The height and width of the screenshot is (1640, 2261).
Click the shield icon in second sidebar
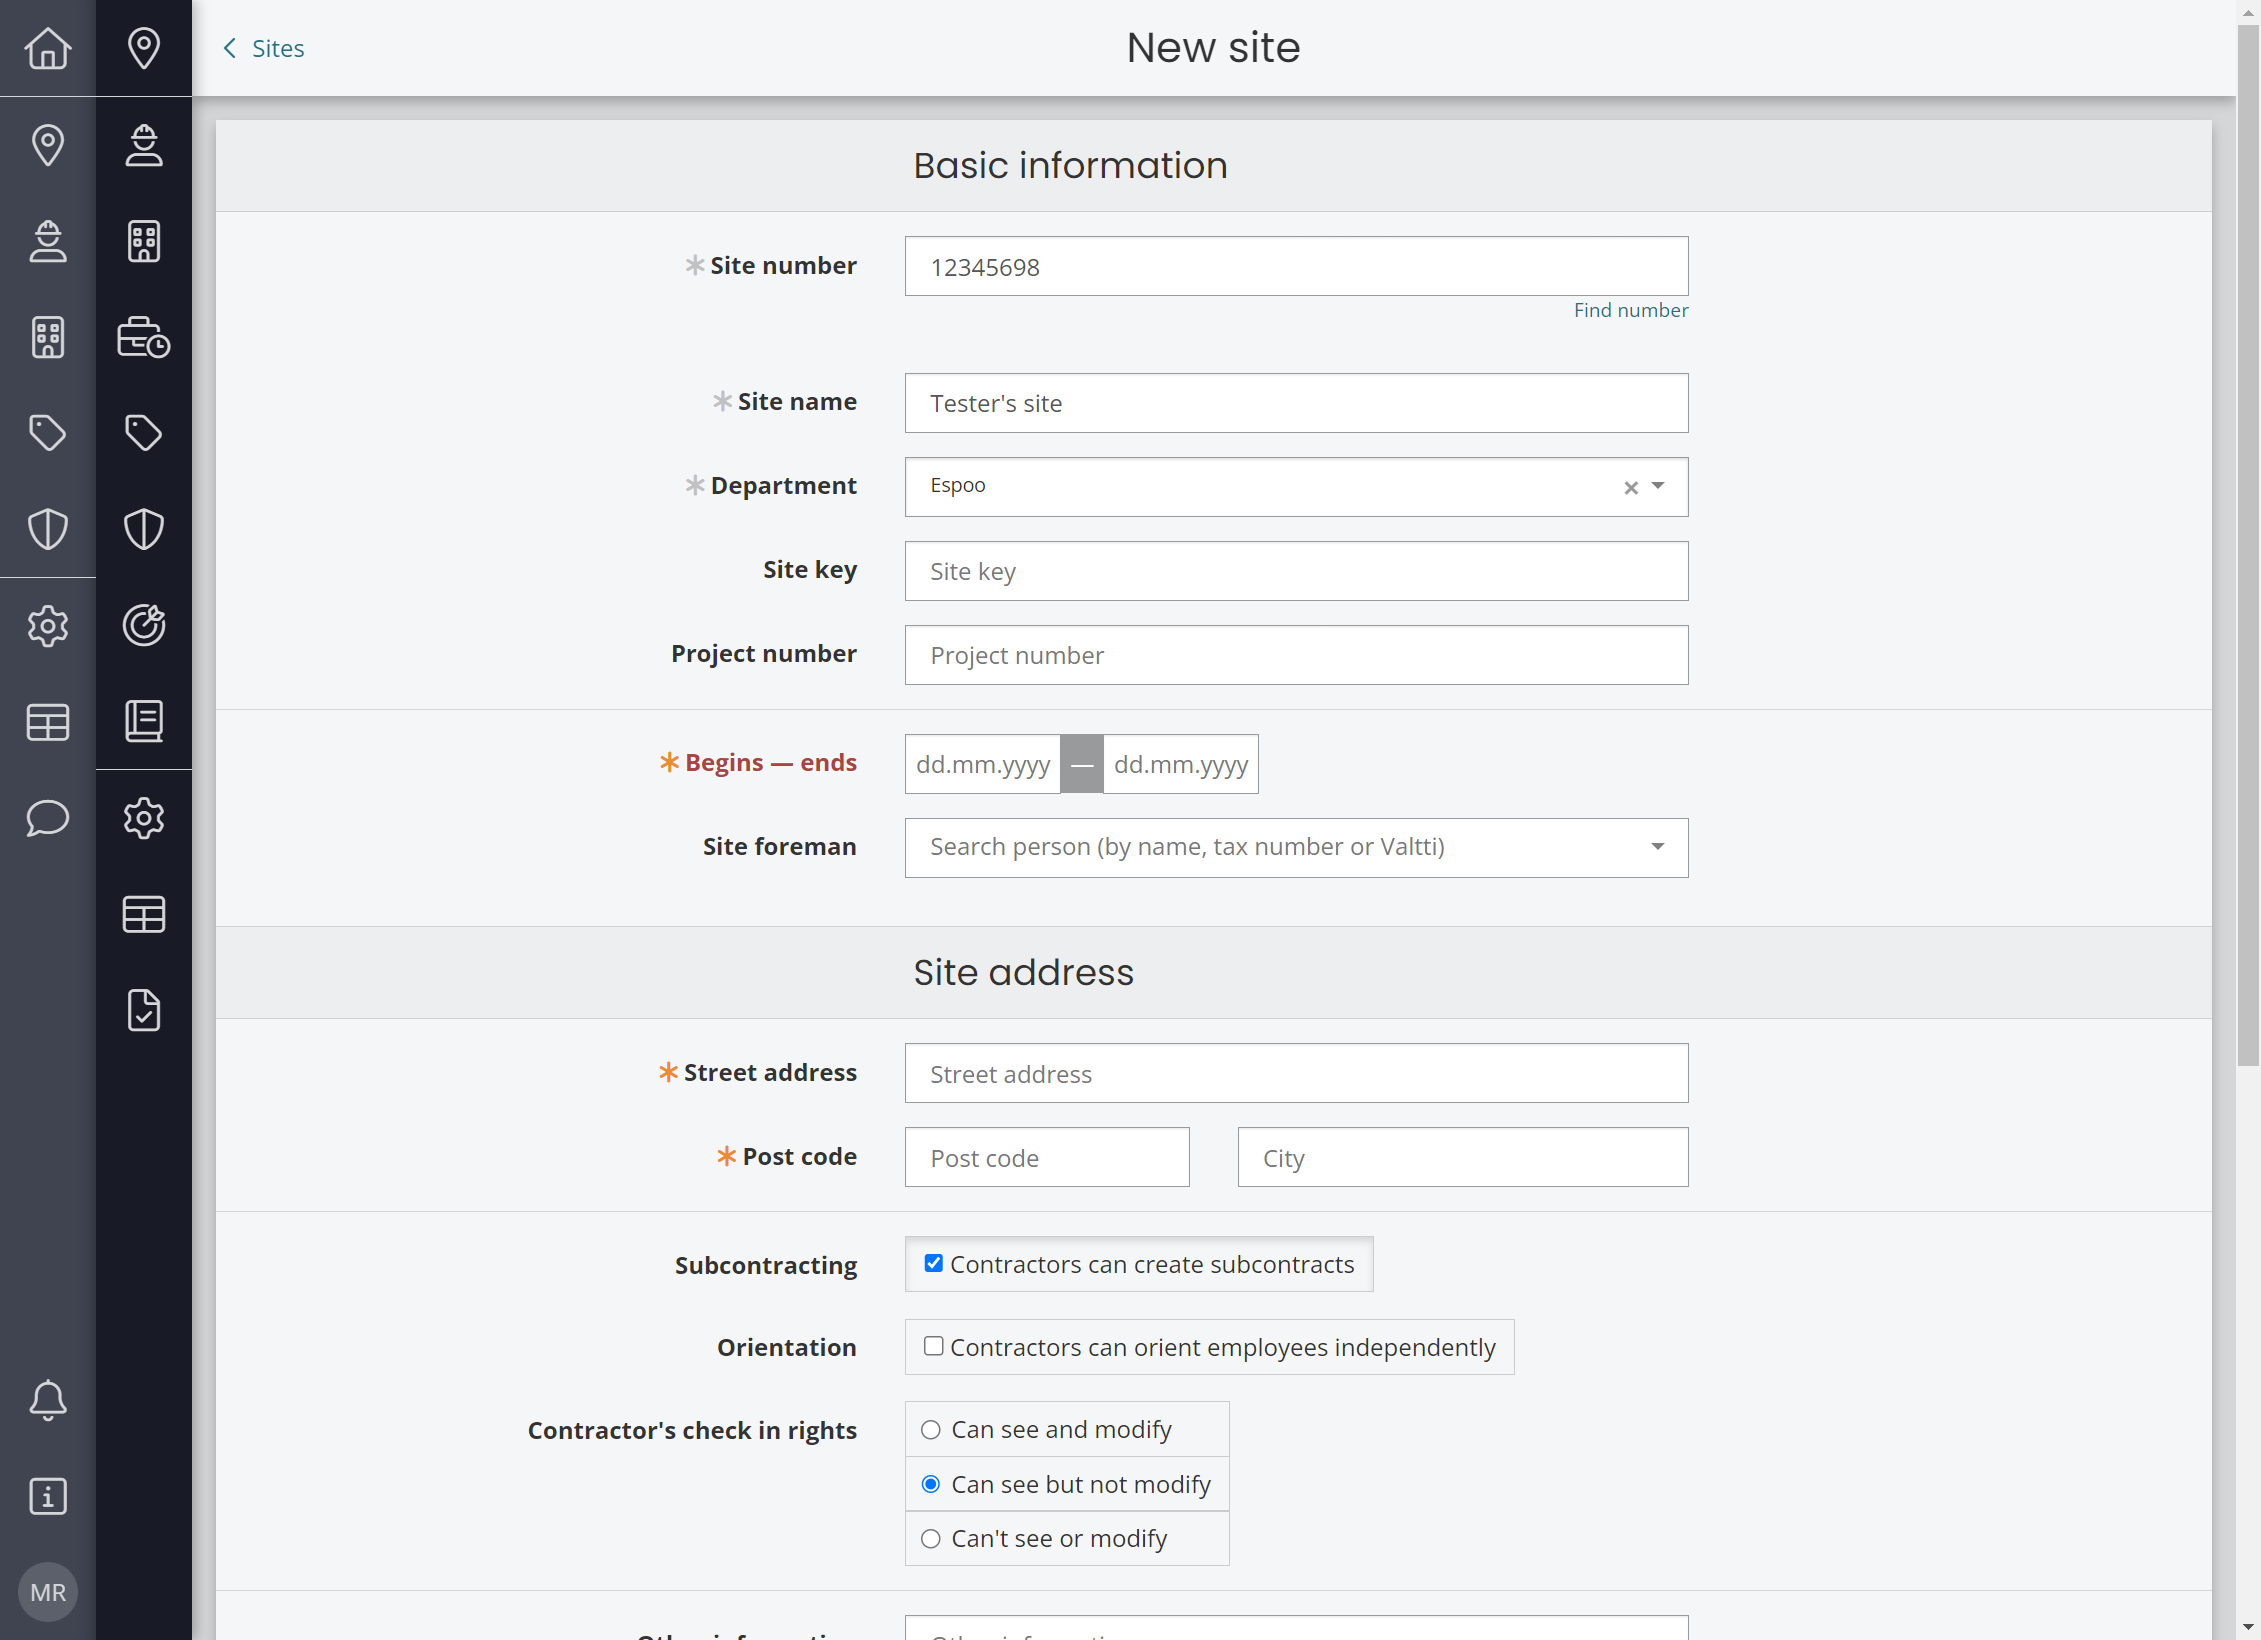144,529
